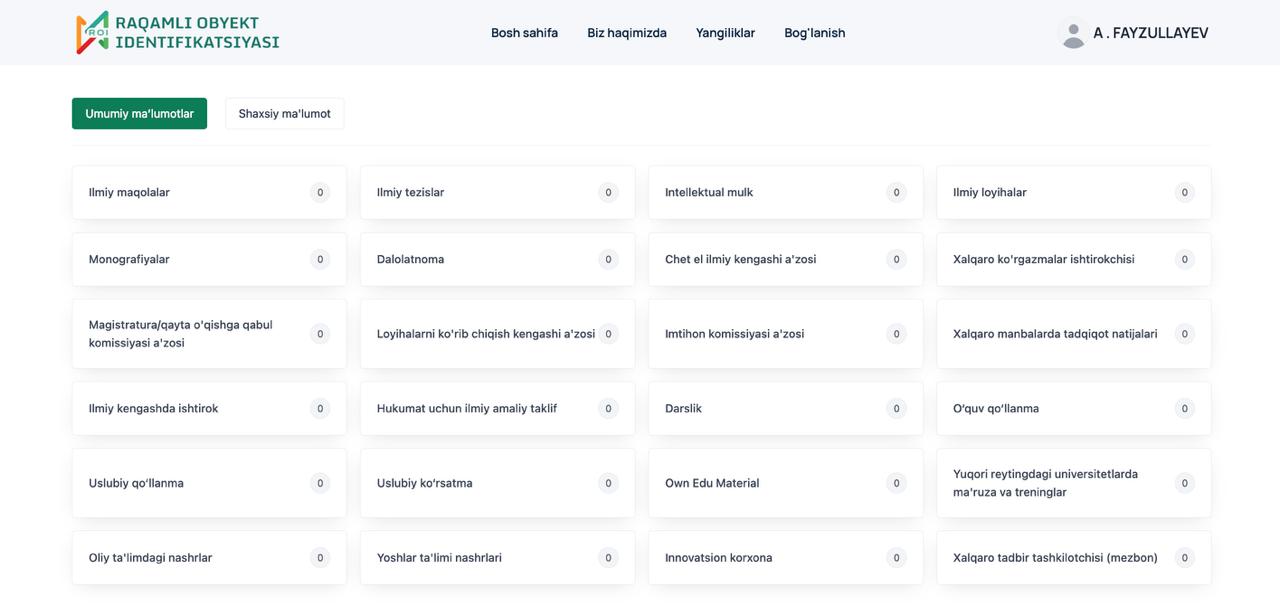Click the counter badge on Monografiyalar card
The image size is (1280, 616).
click(x=320, y=259)
